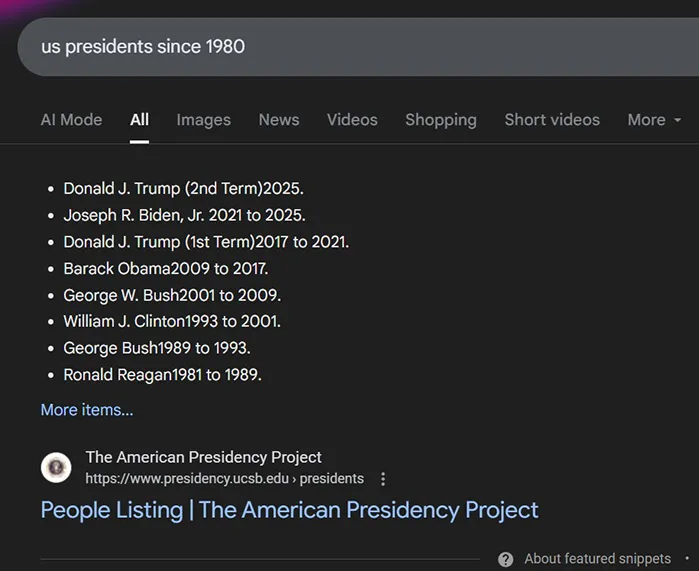Expand the More search filters dropdown
Viewport: 699px width, 571px height.
click(654, 120)
